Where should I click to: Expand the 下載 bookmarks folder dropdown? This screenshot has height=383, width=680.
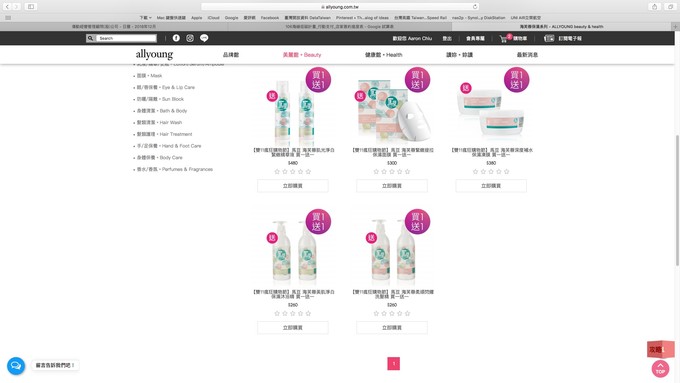click(145, 18)
